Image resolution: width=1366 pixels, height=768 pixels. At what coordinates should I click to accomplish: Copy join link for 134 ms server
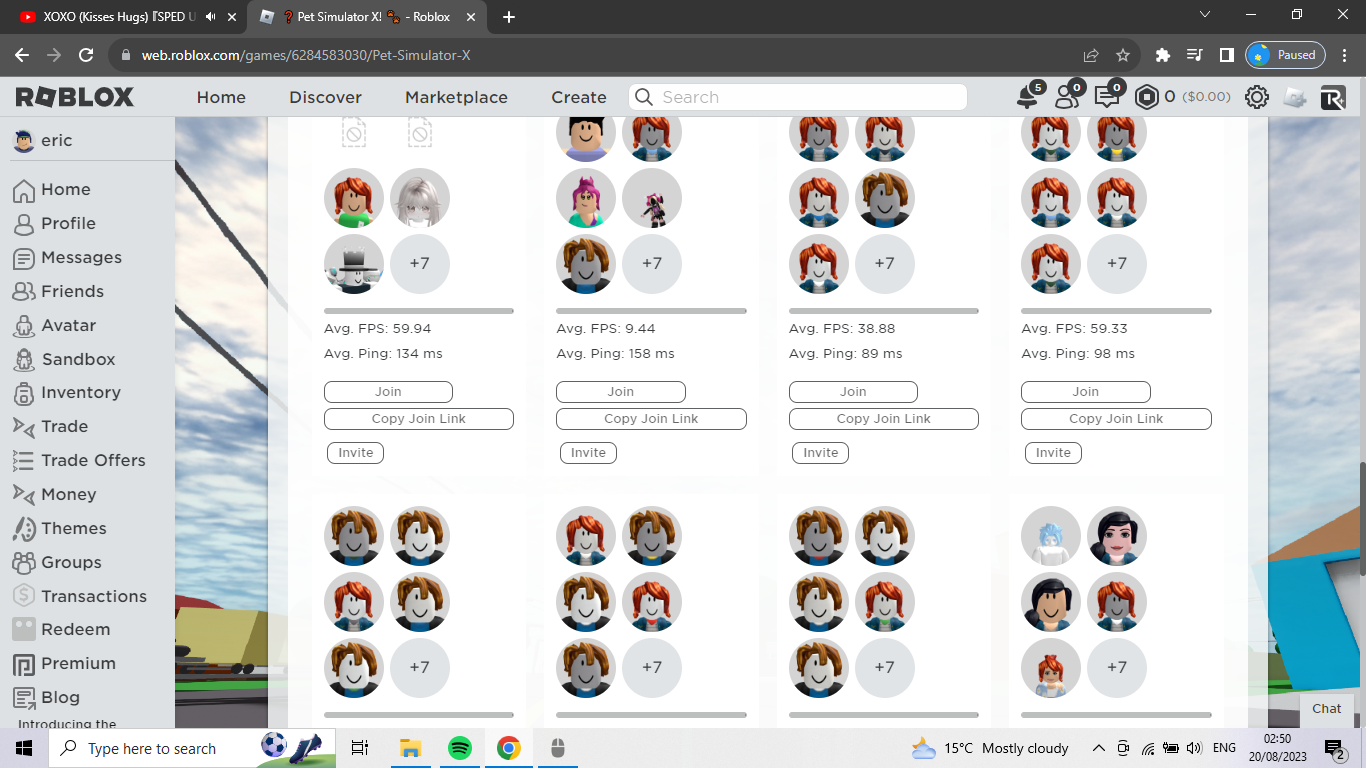pyautogui.click(x=419, y=419)
